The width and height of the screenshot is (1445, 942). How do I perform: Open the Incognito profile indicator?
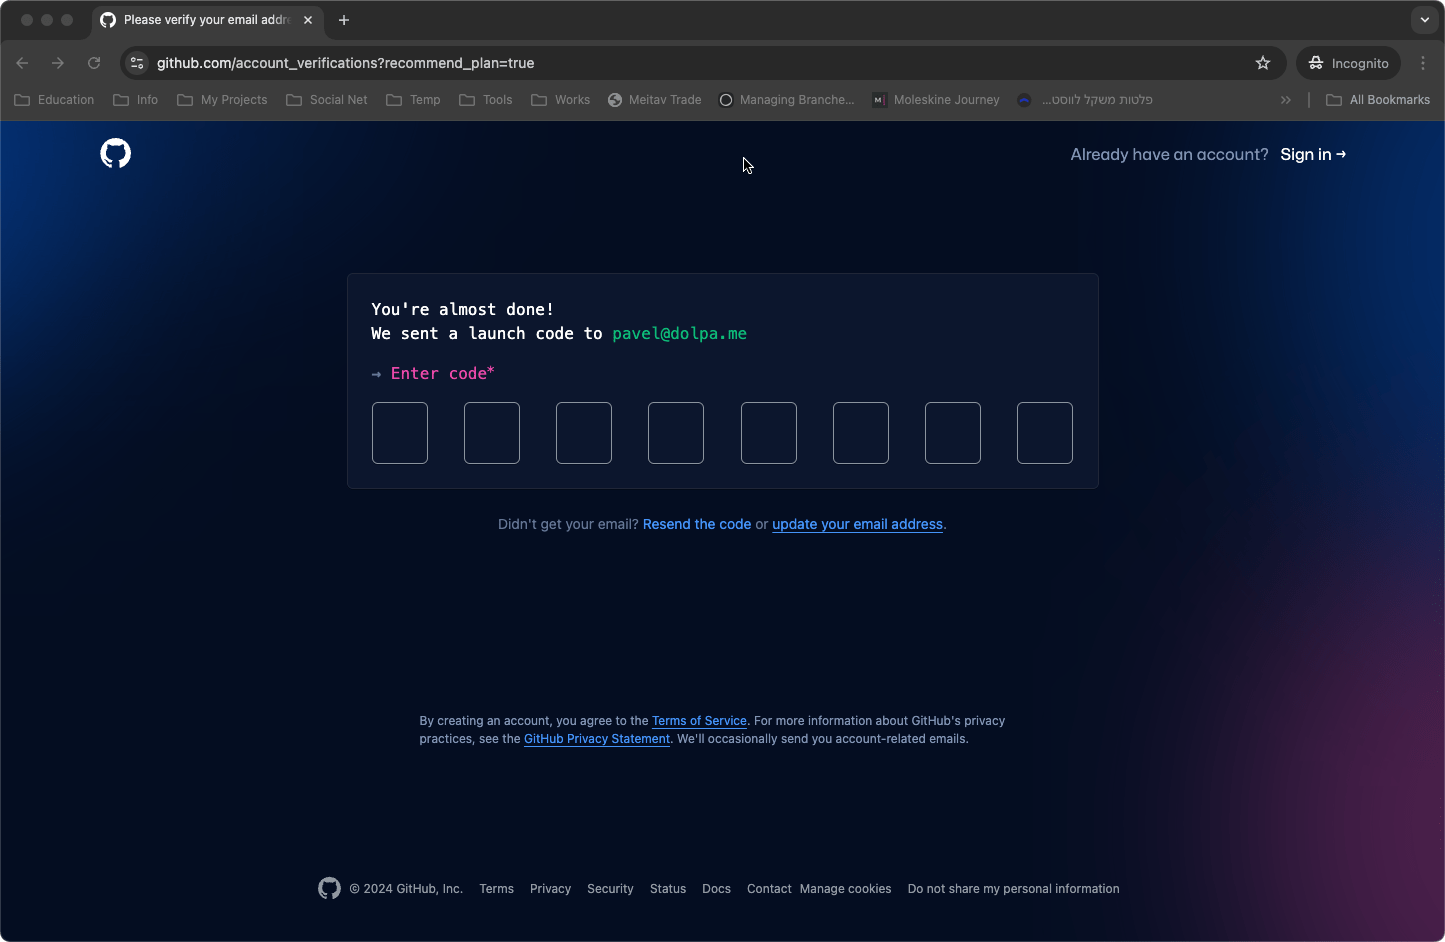point(1348,63)
